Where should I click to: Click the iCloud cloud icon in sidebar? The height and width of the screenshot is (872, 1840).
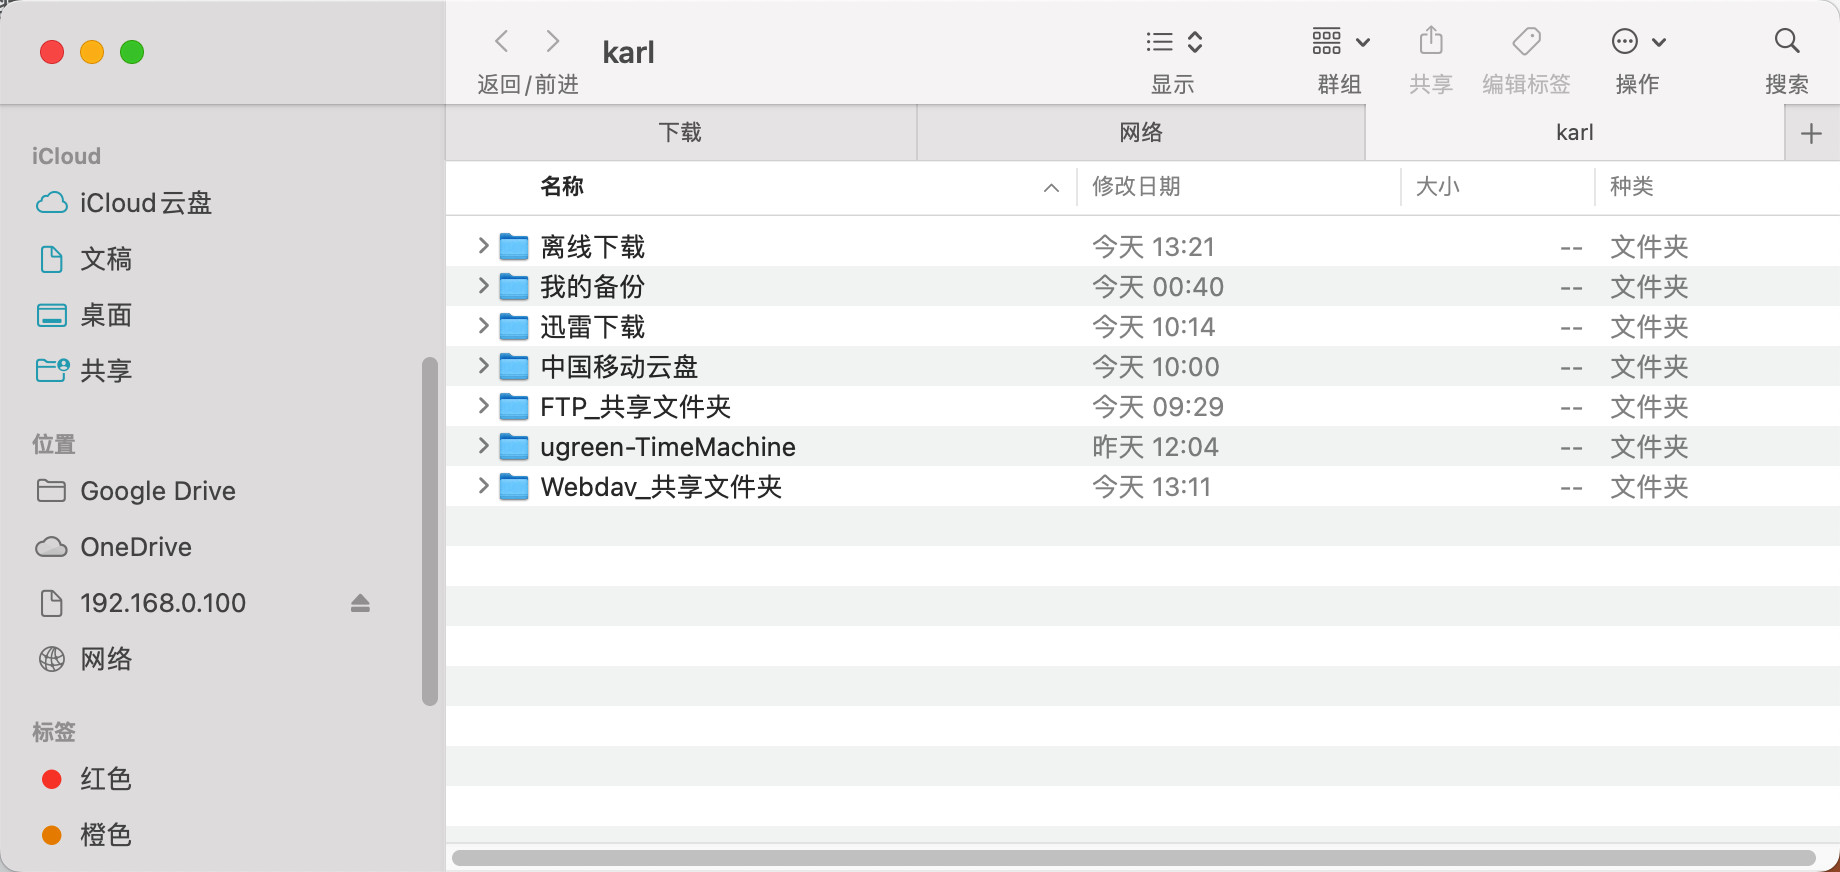click(52, 203)
